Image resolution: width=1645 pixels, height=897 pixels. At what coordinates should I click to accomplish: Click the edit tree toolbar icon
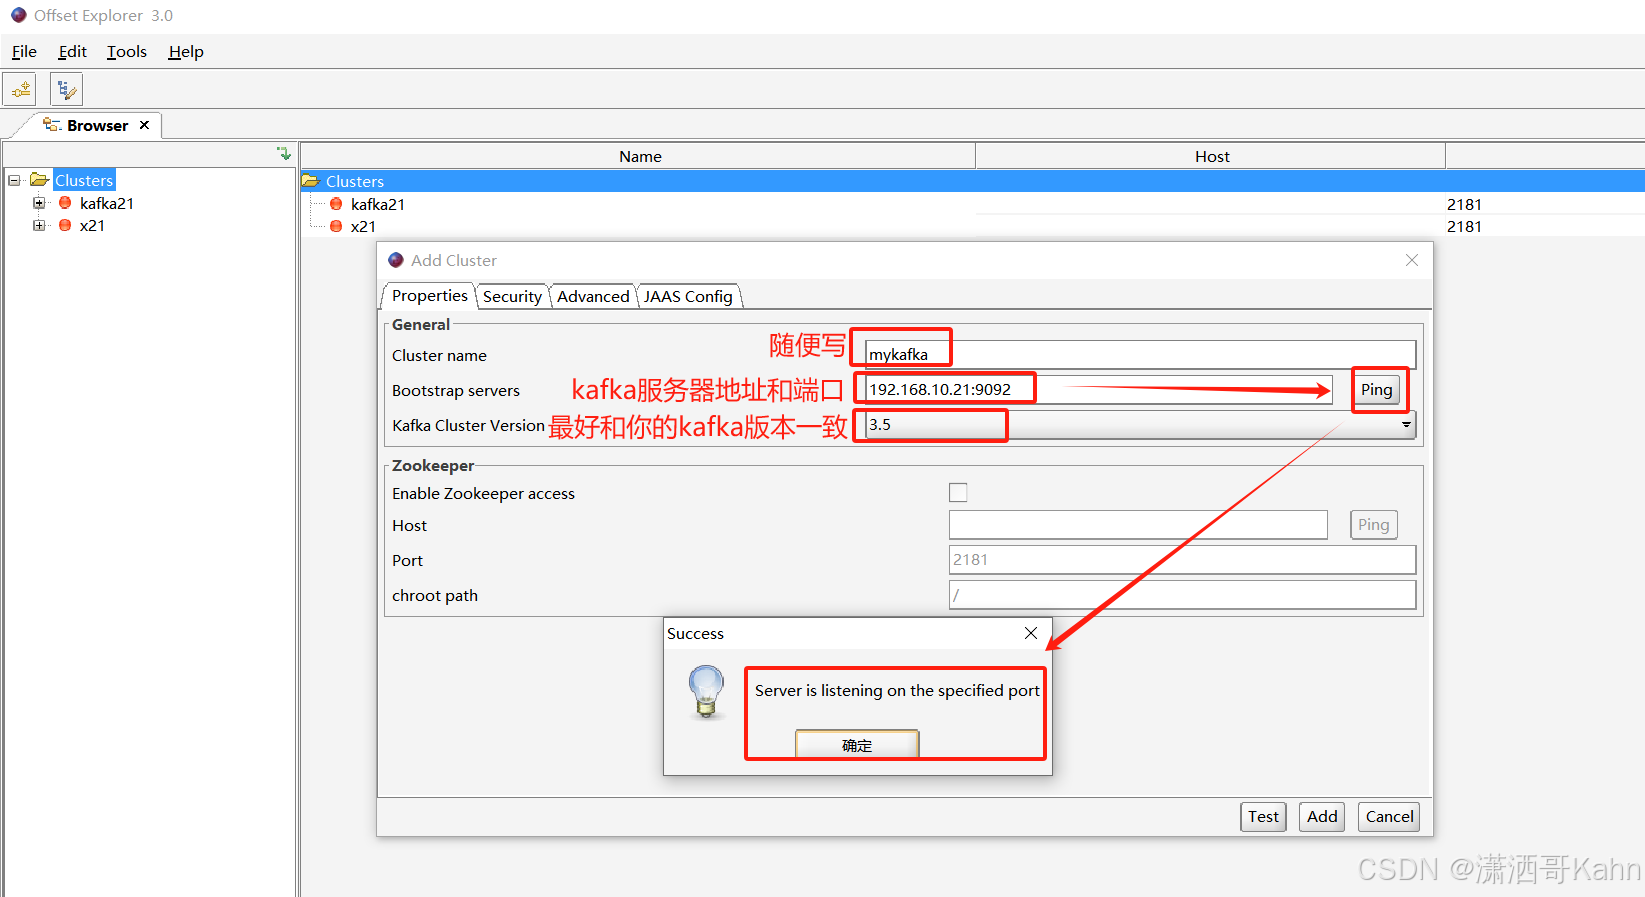pyautogui.click(x=66, y=90)
